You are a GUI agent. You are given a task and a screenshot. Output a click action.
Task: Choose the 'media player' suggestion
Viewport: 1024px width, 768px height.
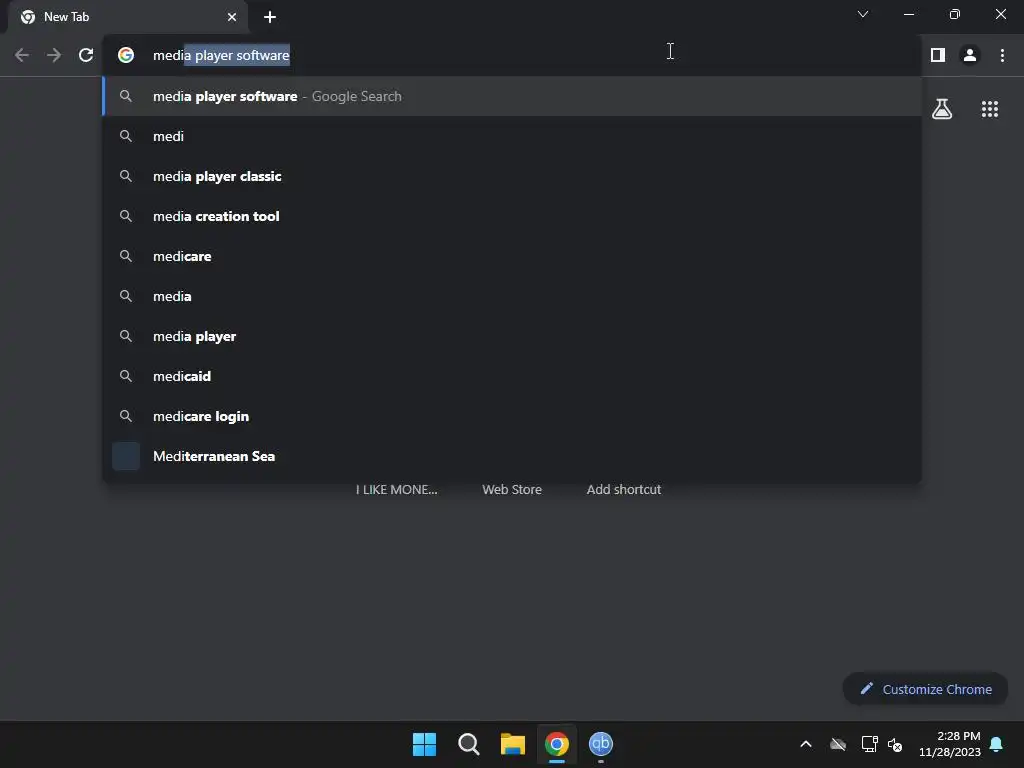point(513,336)
